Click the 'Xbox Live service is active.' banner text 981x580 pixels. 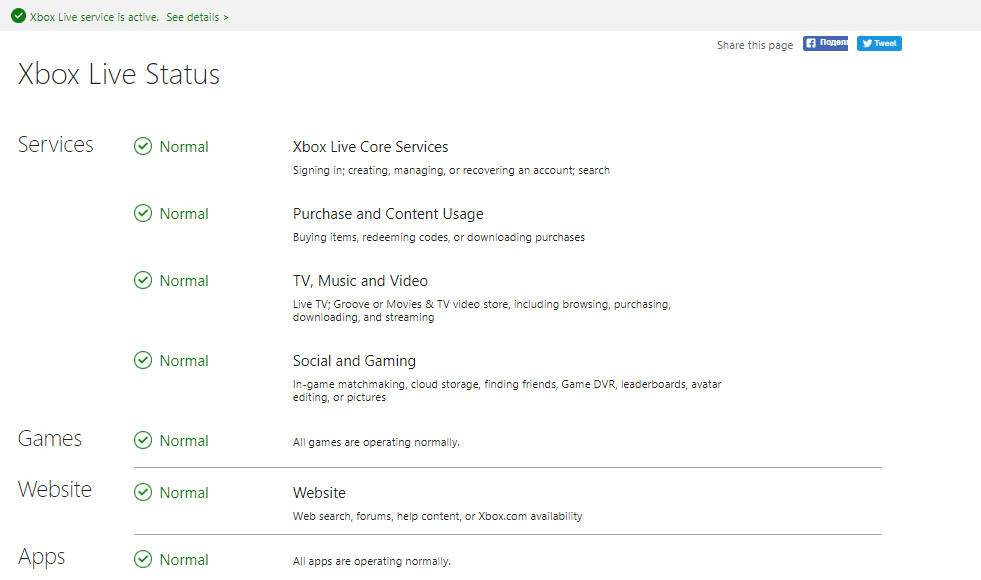click(94, 18)
